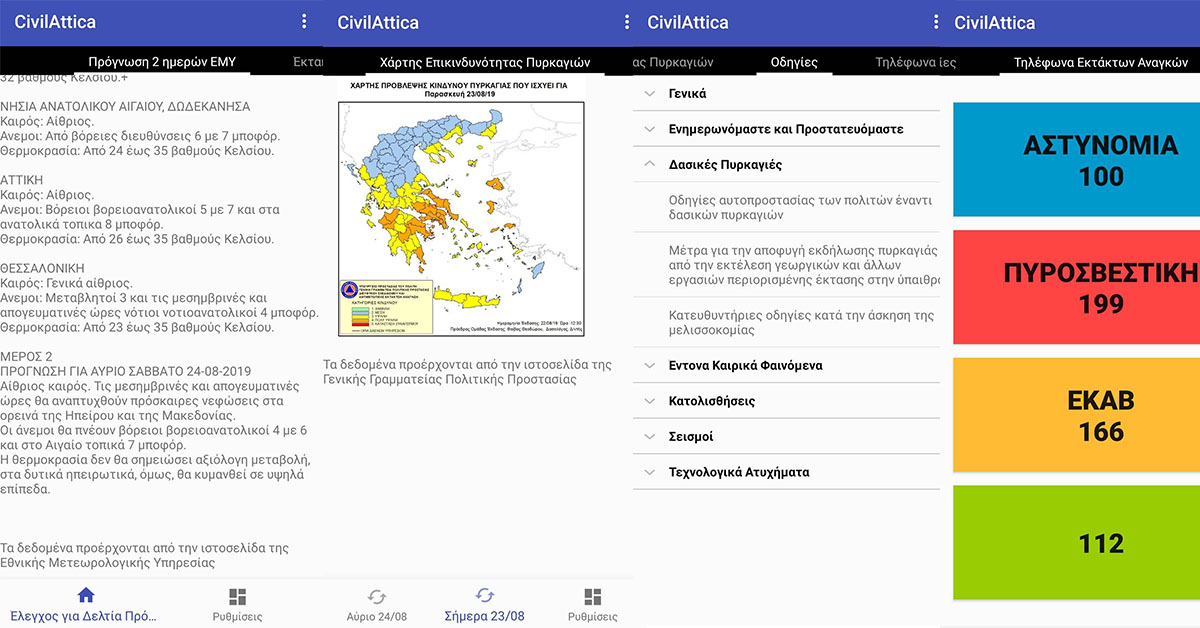This screenshot has width=1200, height=628.
Task: Select the Χάρτης Επικινδυνότητας Πυρκαγιών tab
Action: tap(485, 61)
